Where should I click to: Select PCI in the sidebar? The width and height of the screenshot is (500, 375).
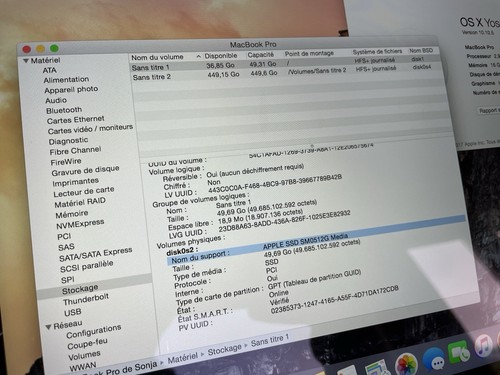pyautogui.click(x=64, y=236)
